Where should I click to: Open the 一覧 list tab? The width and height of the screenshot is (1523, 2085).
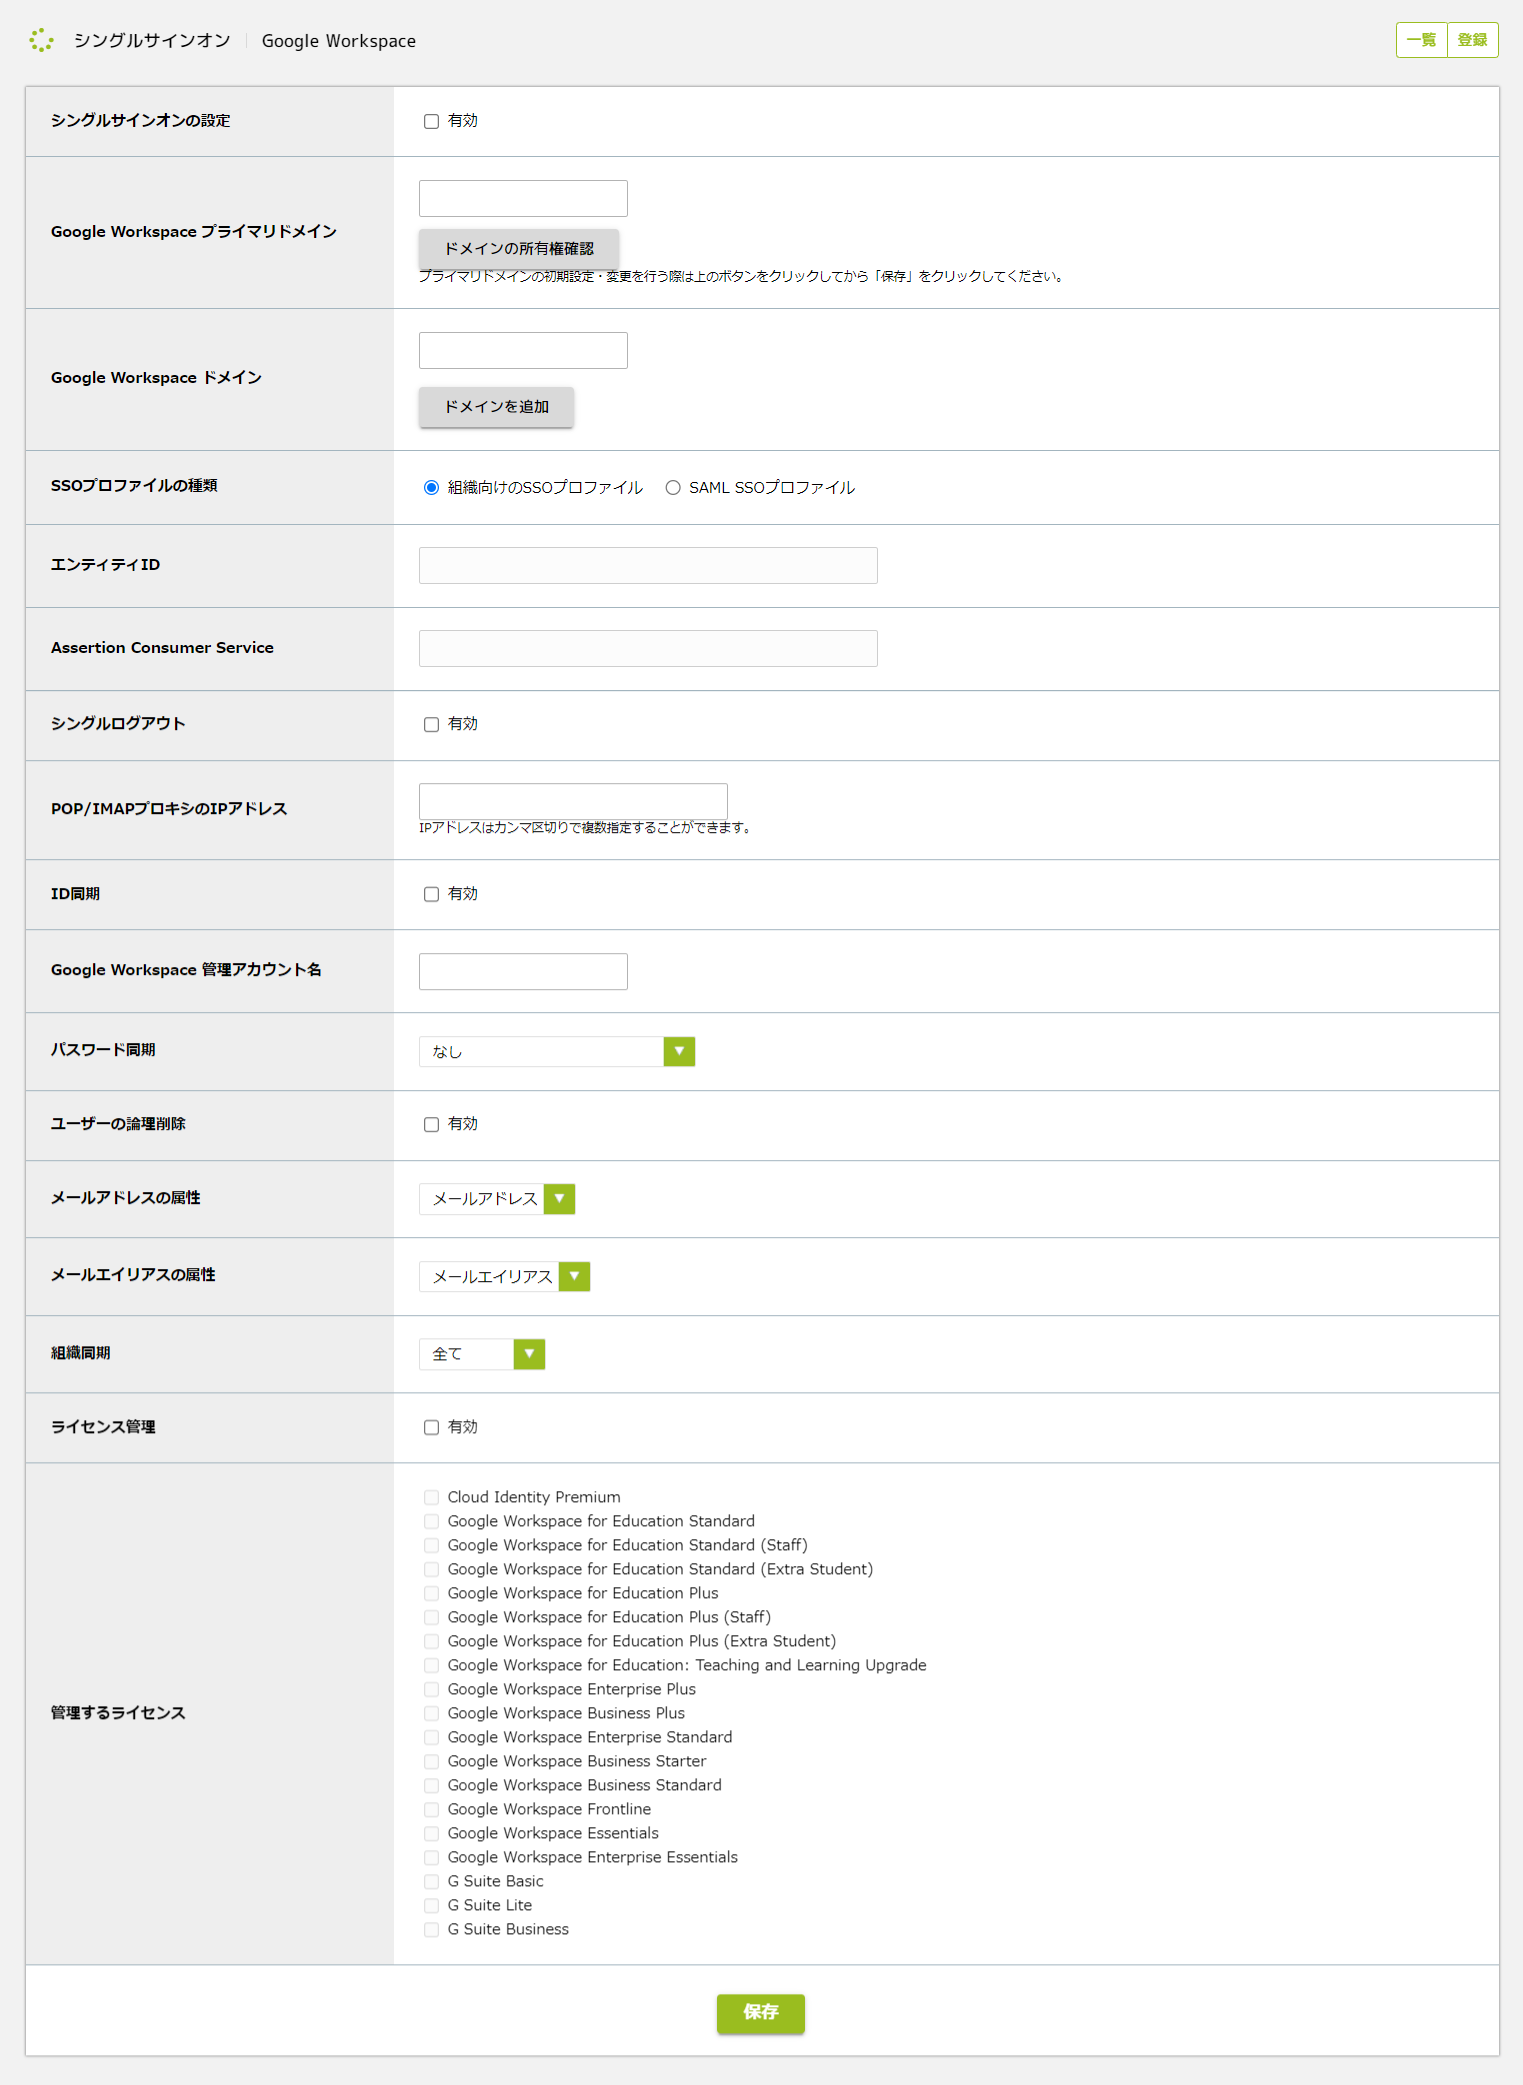click(x=1421, y=40)
